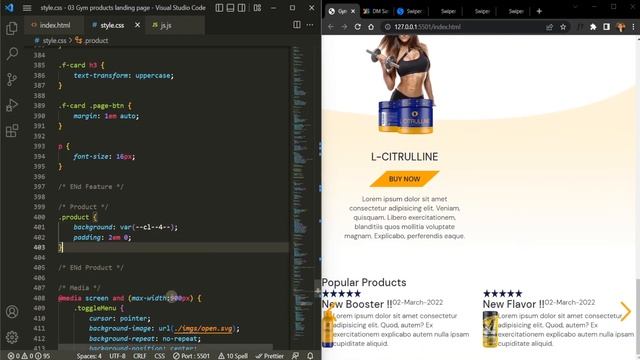This screenshot has width=640, height=360.
Task: Go to the browser home page
Action: (x=371, y=27)
